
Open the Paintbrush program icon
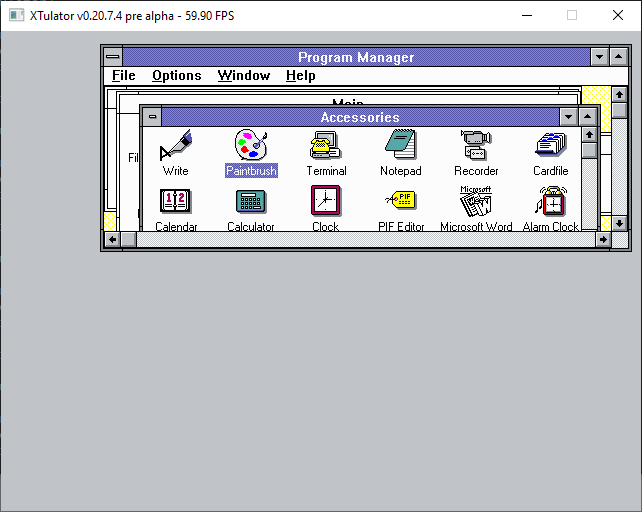(251, 145)
